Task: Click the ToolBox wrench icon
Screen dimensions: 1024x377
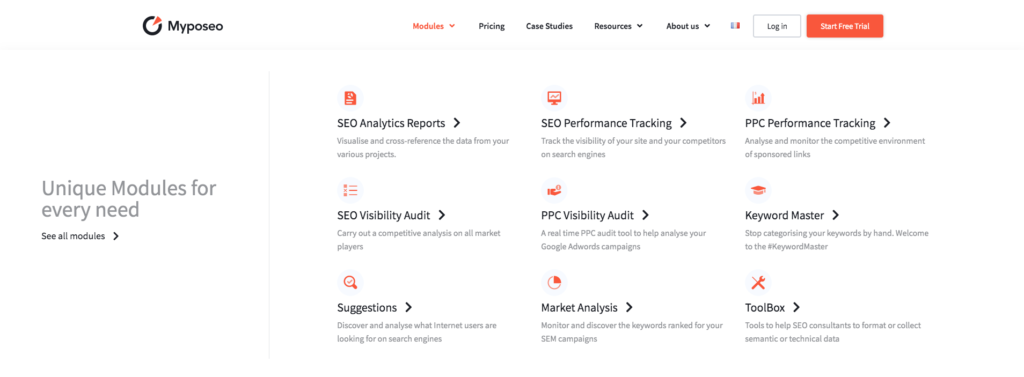Action: (758, 282)
